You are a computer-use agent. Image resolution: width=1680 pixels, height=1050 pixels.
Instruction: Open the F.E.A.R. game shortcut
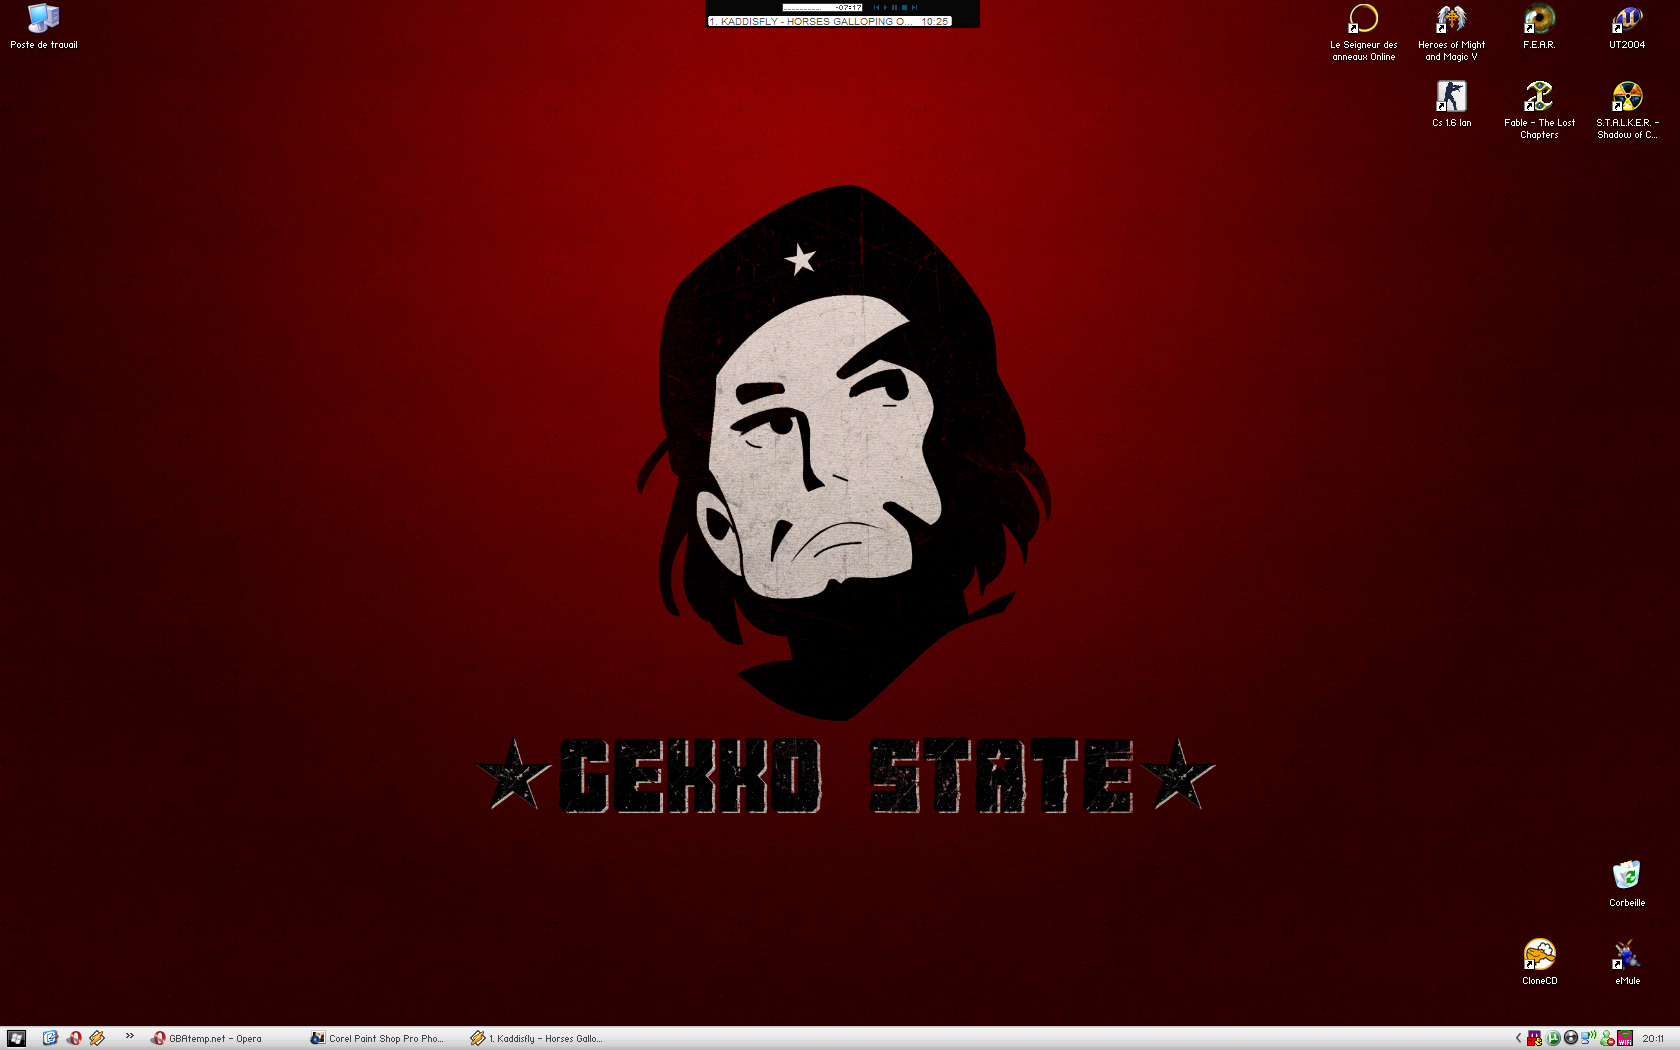[x=1539, y=26]
